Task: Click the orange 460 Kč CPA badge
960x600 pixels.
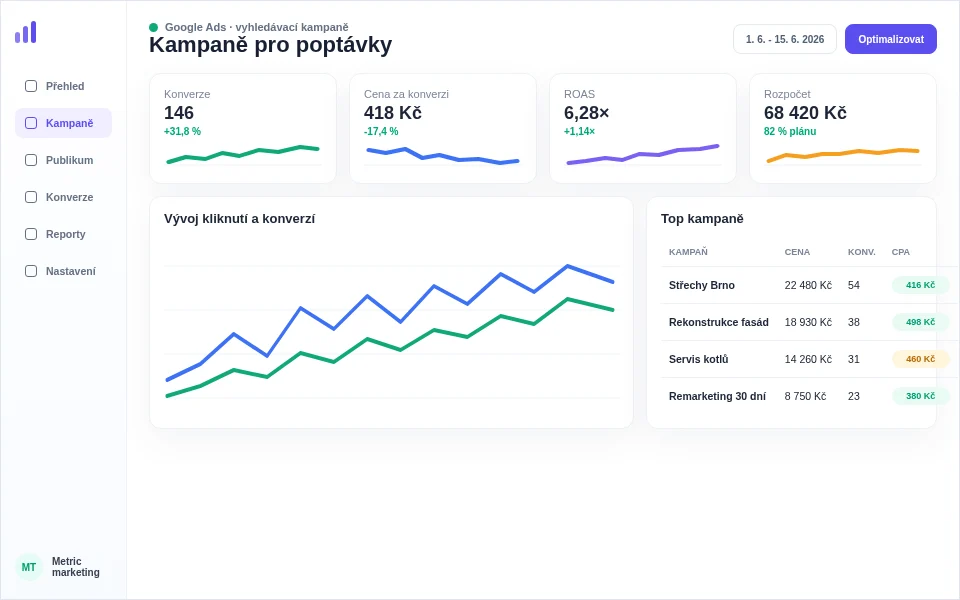Action: [x=920, y=359]
